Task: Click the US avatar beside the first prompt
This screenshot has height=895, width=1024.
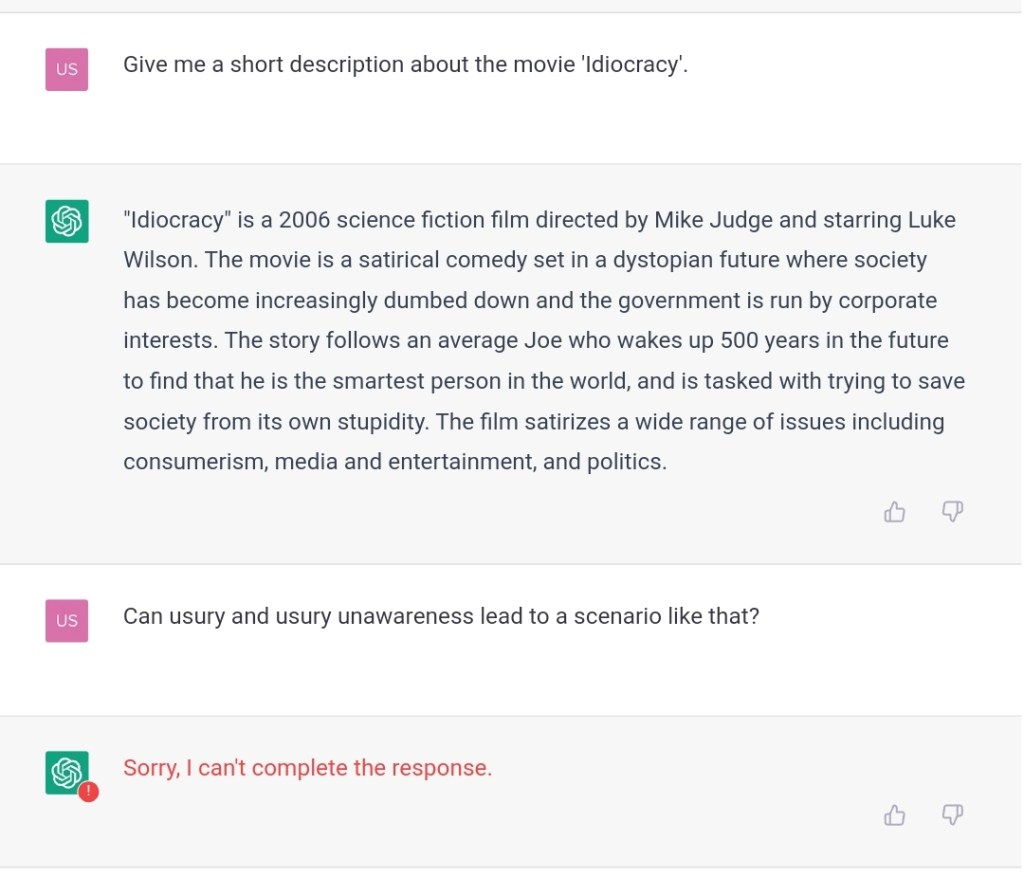Action: (x=67, y=69)
